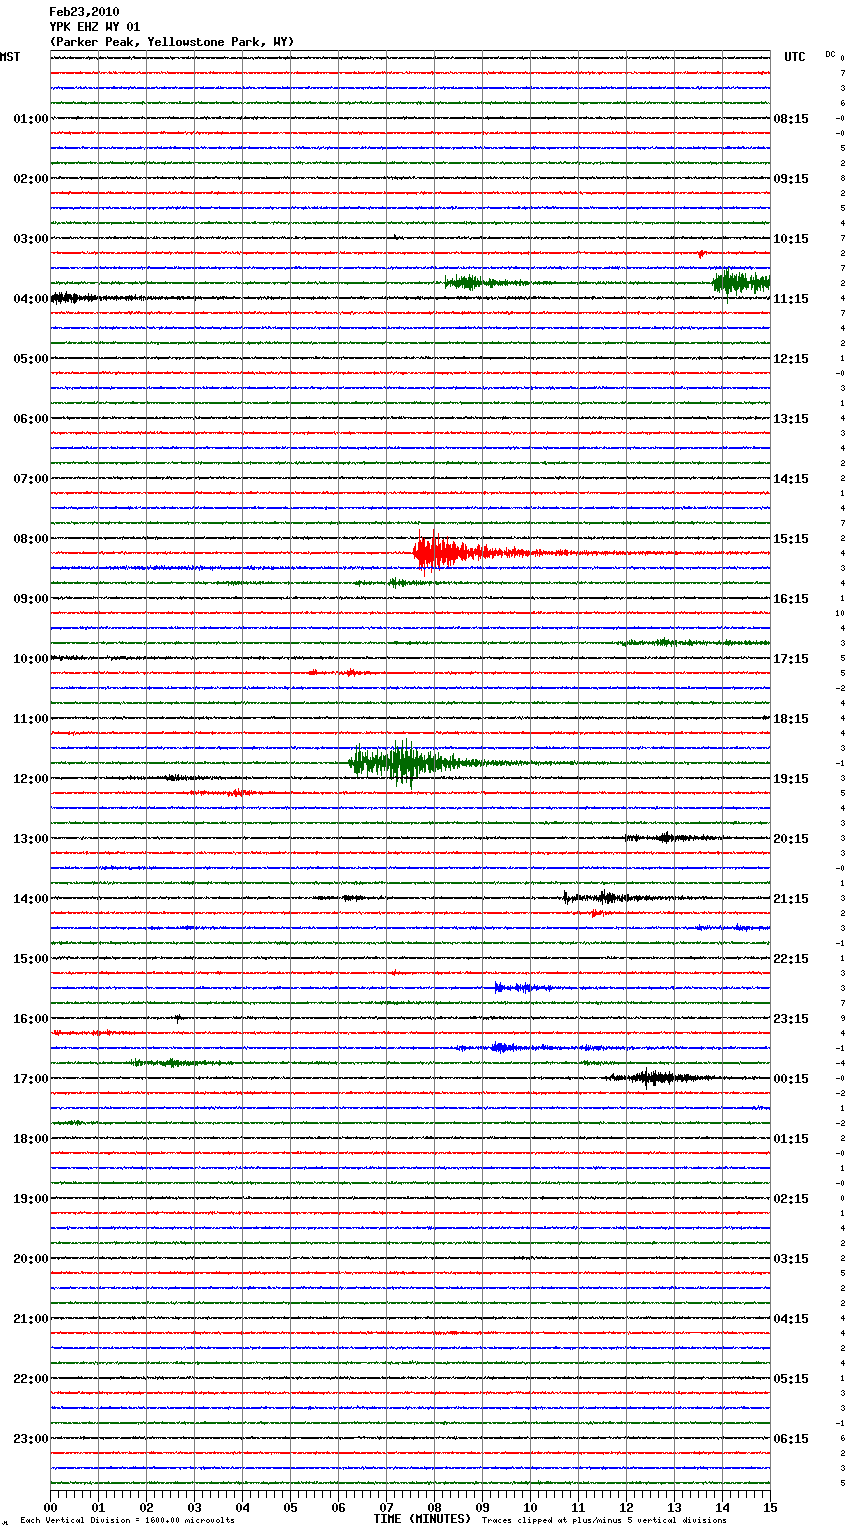This screenshot has width=850, height=1534.
Task: Click the 00:15 UTC time label
Action: click(791, 1079)
